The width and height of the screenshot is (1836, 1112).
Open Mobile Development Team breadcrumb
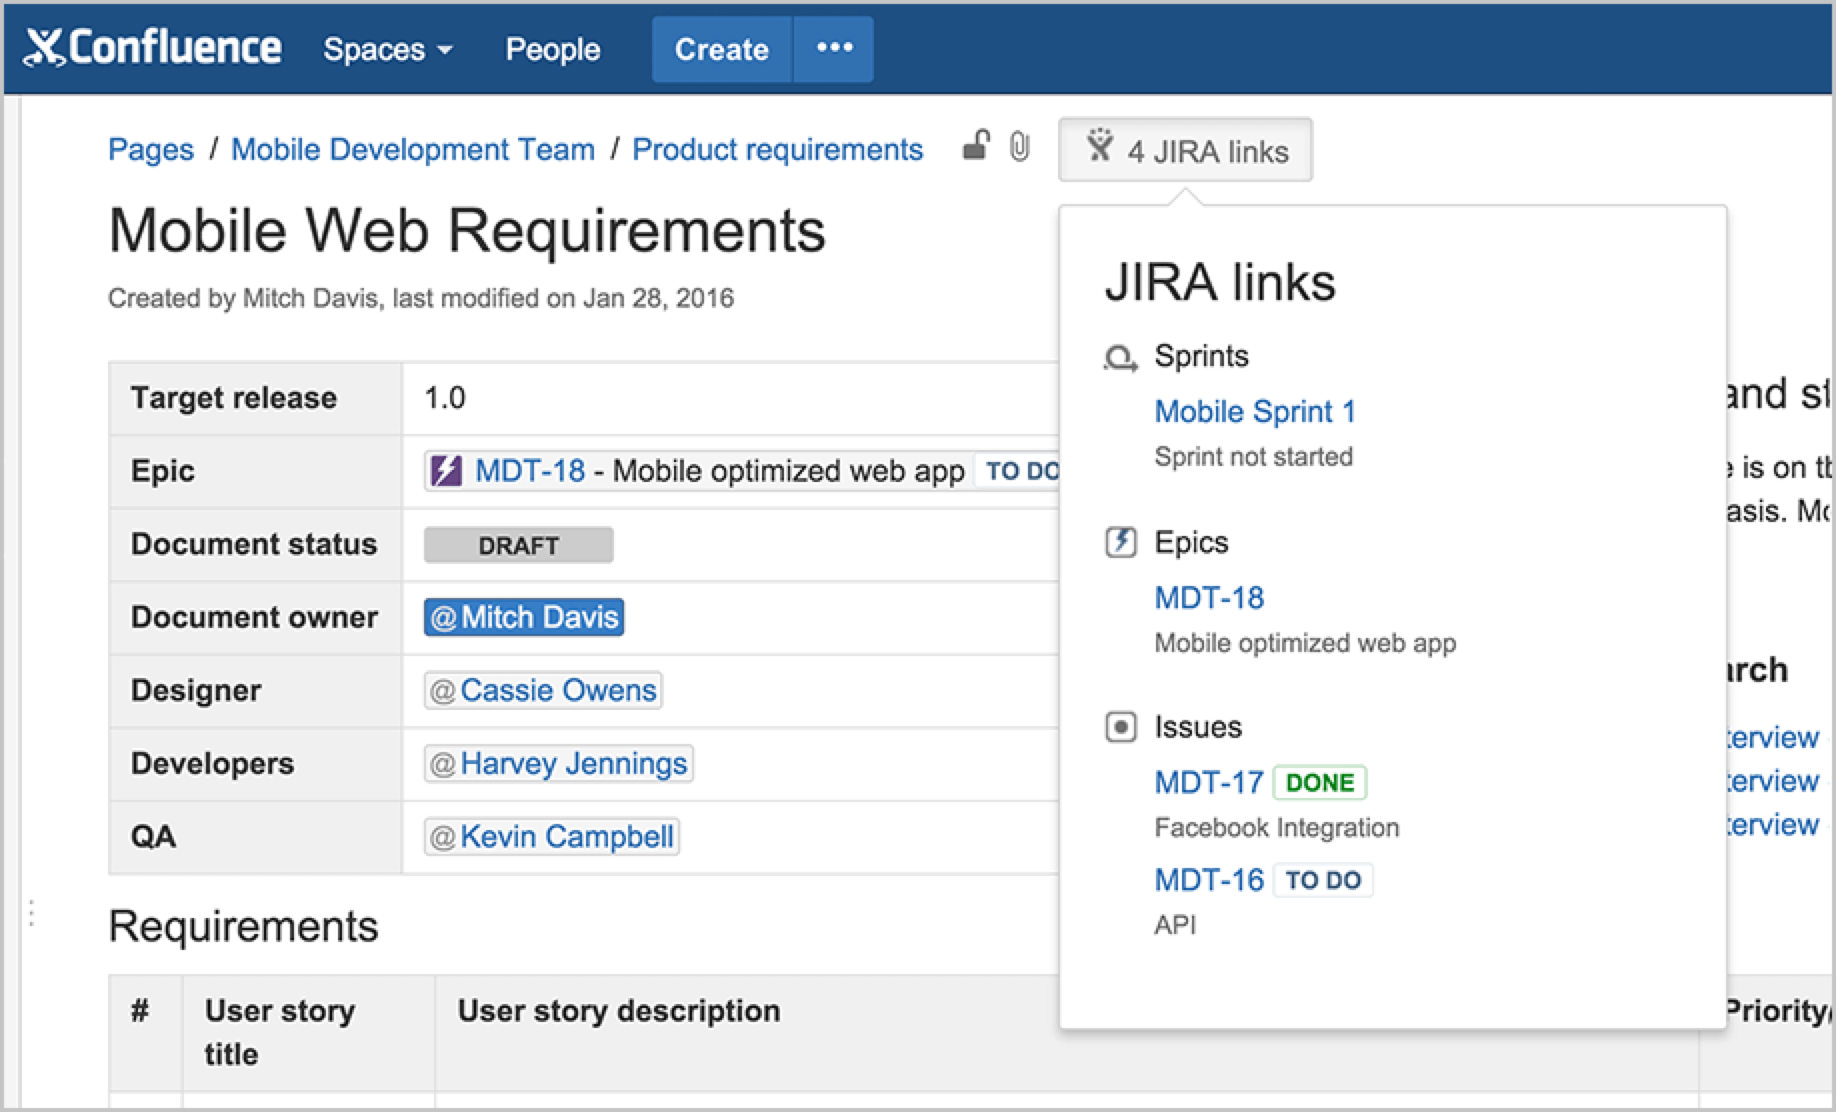(x=413, y=149)
